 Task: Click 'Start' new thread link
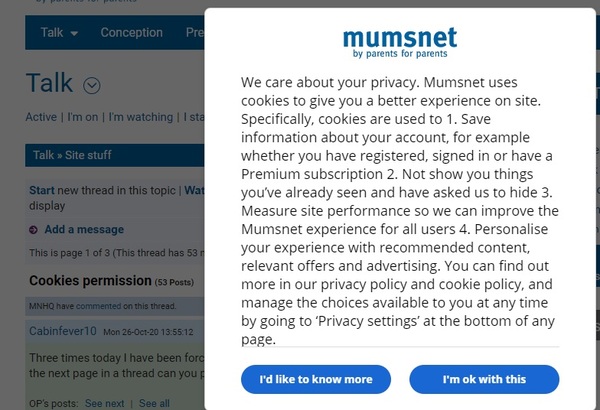42,190
